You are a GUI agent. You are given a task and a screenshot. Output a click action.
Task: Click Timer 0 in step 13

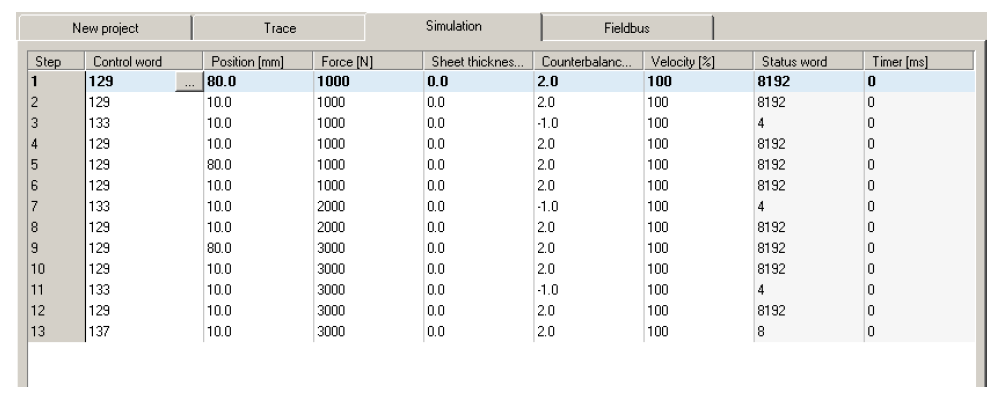tap(919, 332)
